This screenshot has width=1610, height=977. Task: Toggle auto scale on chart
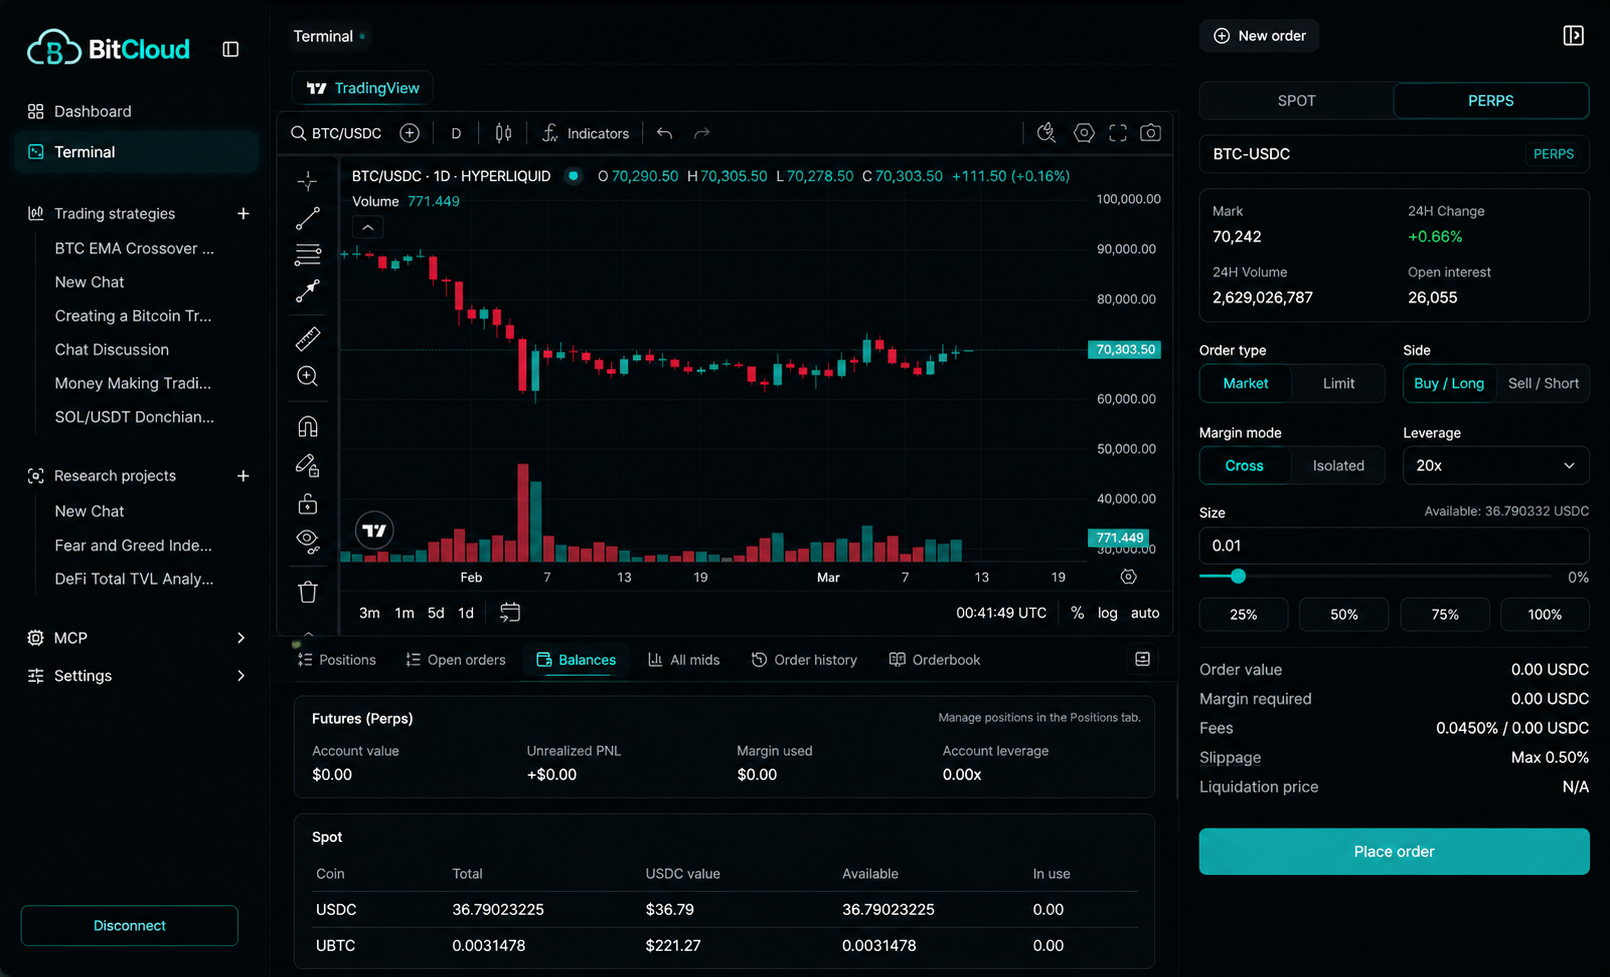click(x=1145, y=613)
